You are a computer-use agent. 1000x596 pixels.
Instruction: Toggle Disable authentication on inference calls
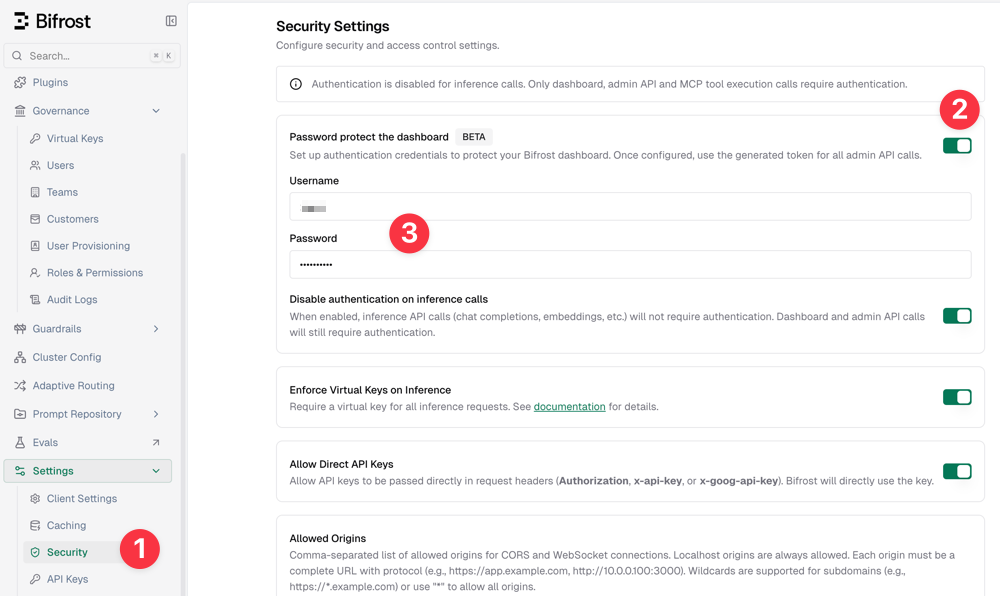pos(957,316)
